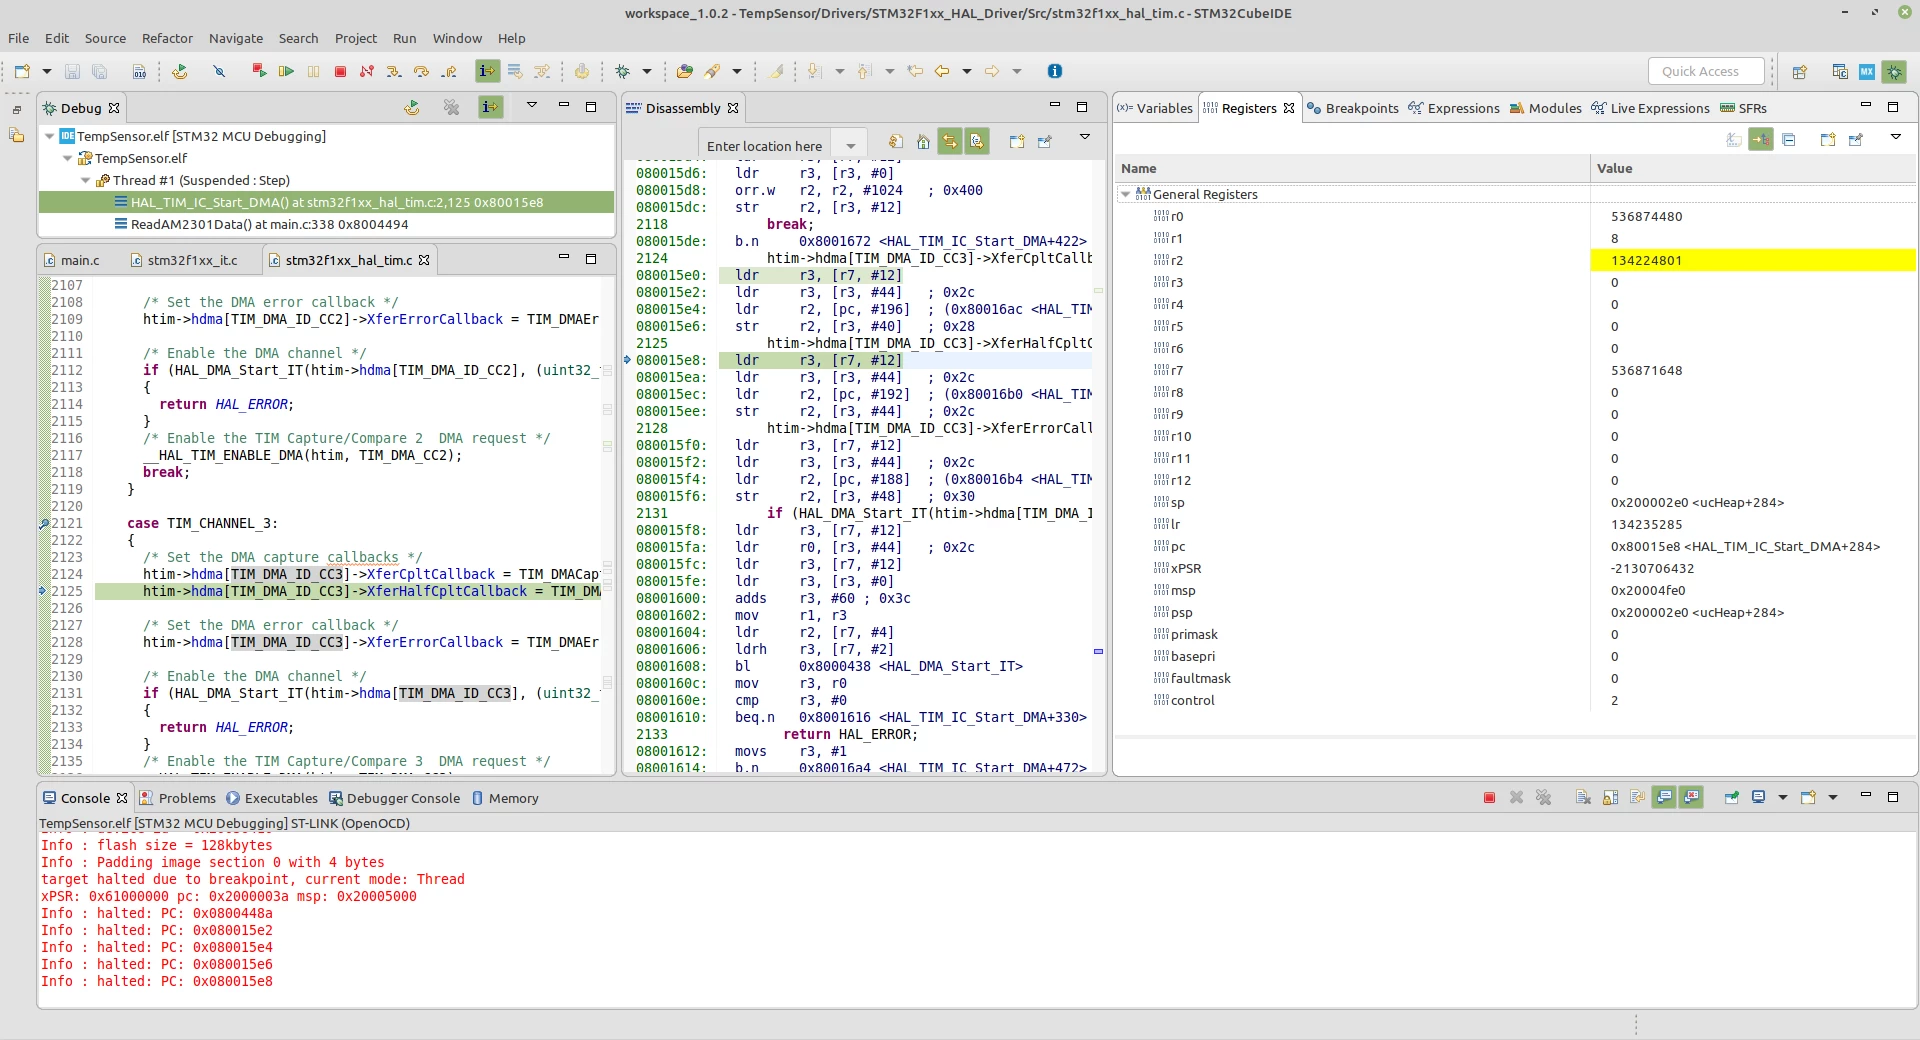
Task: Toggle Disassembly Show Source button
Action: pyautogui.click(x=977, y=142)
